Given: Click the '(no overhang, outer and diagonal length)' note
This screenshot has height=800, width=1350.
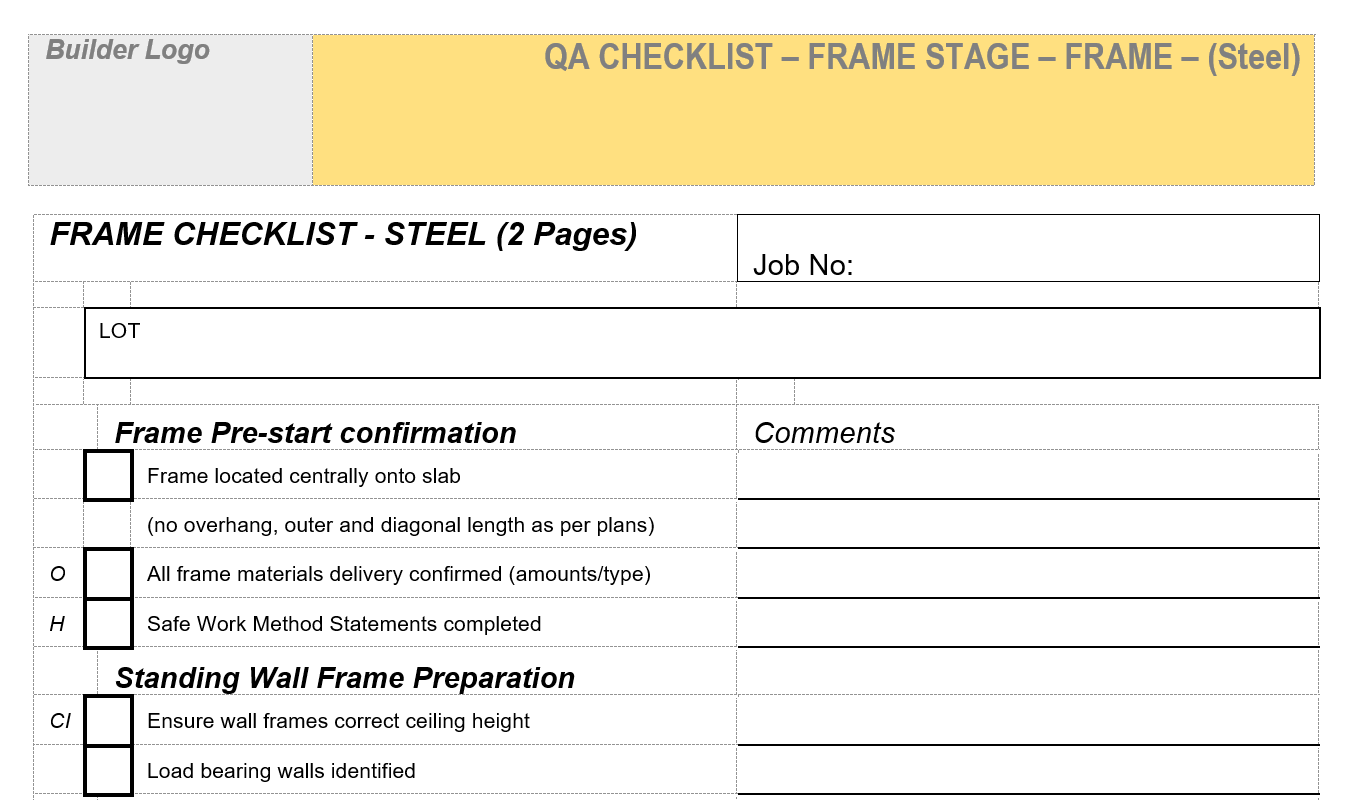Looking at the screenshot, I should (401, 525).
